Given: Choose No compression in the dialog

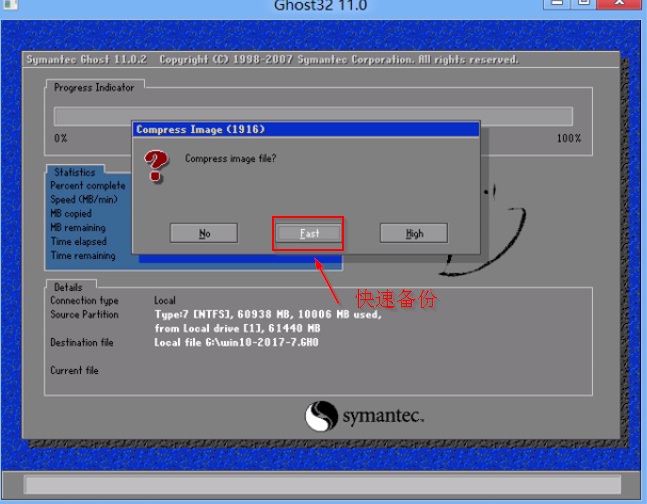Looking at the screenshot, I should (204, 233).
